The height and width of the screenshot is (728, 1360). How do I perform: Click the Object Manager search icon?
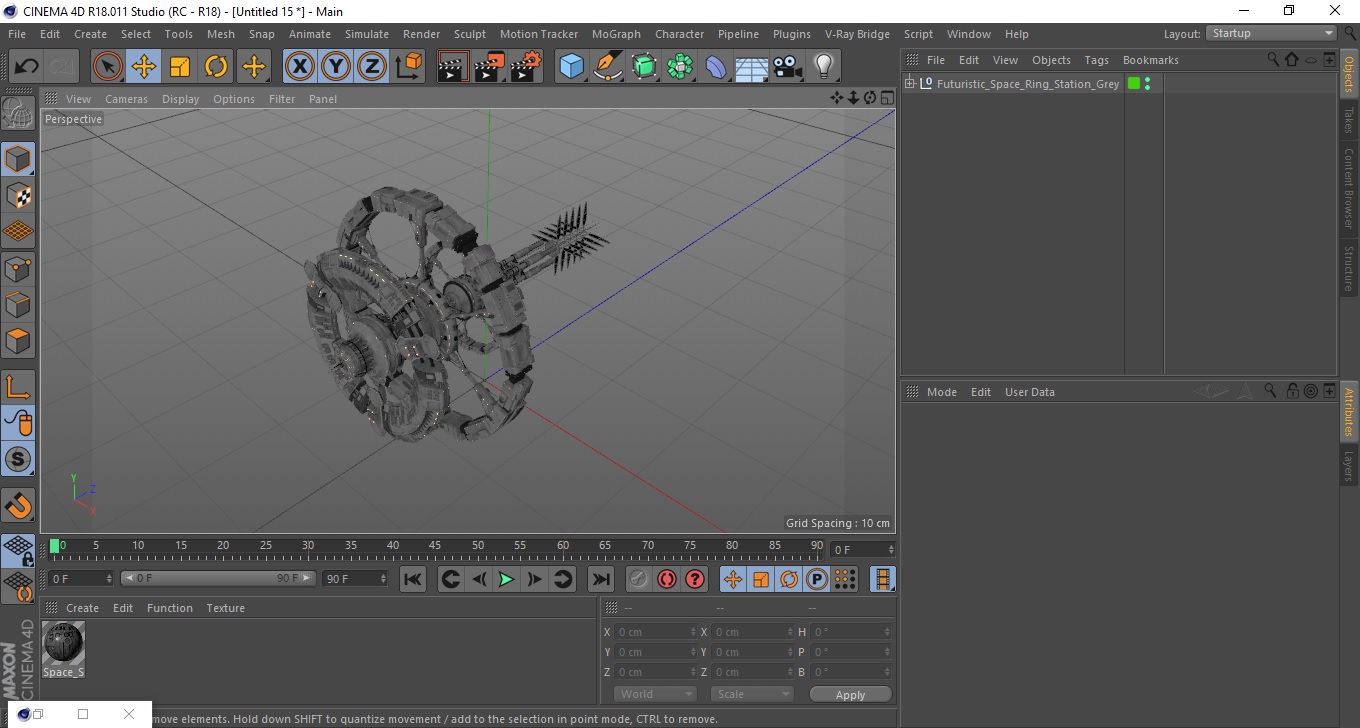(x=1273, y=60)
